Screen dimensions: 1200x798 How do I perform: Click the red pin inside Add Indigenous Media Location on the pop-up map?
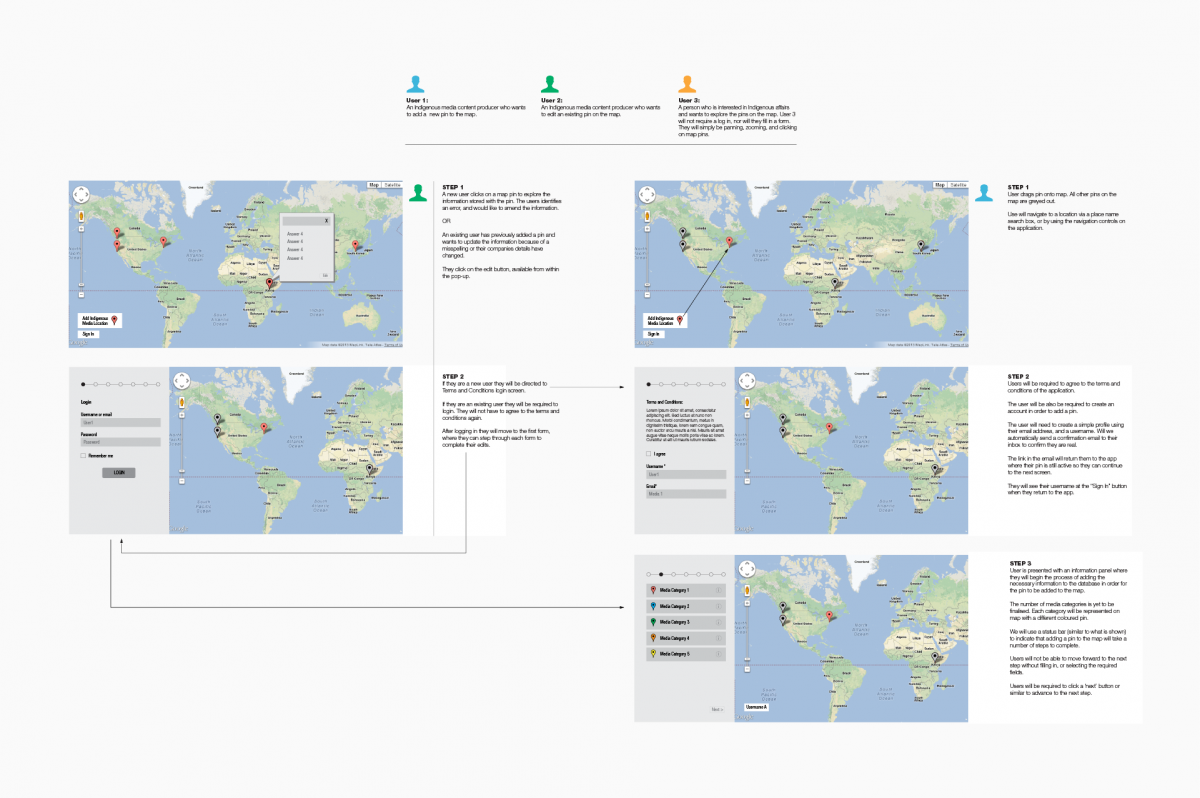115,320
